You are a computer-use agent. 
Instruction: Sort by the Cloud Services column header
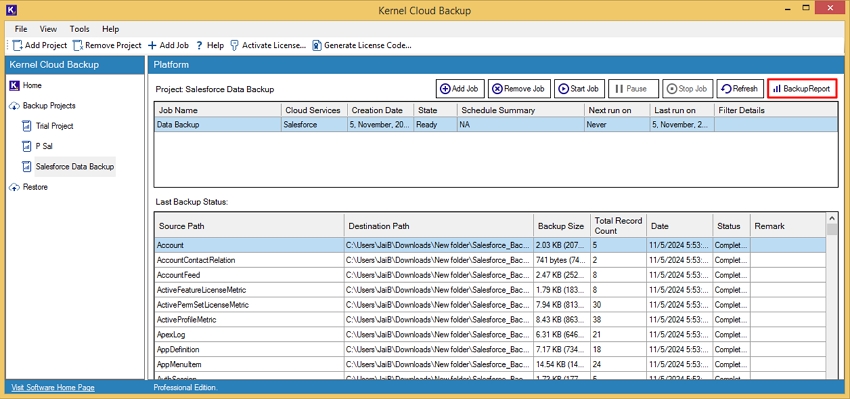point(314,110)
